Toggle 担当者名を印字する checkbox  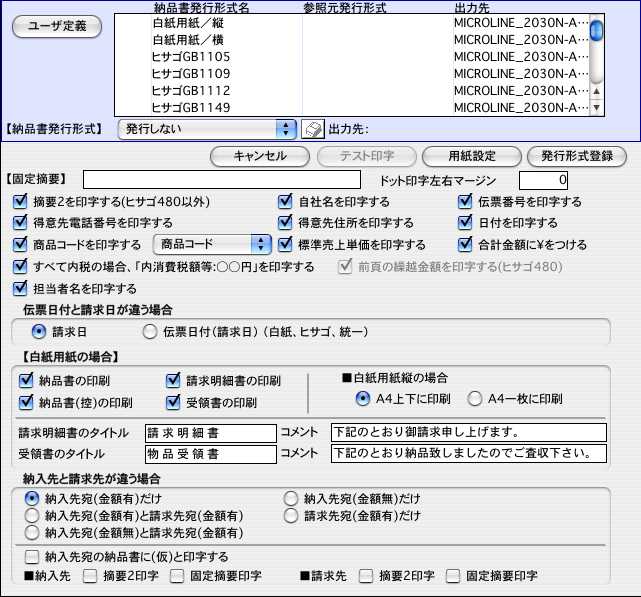(21, 289)
